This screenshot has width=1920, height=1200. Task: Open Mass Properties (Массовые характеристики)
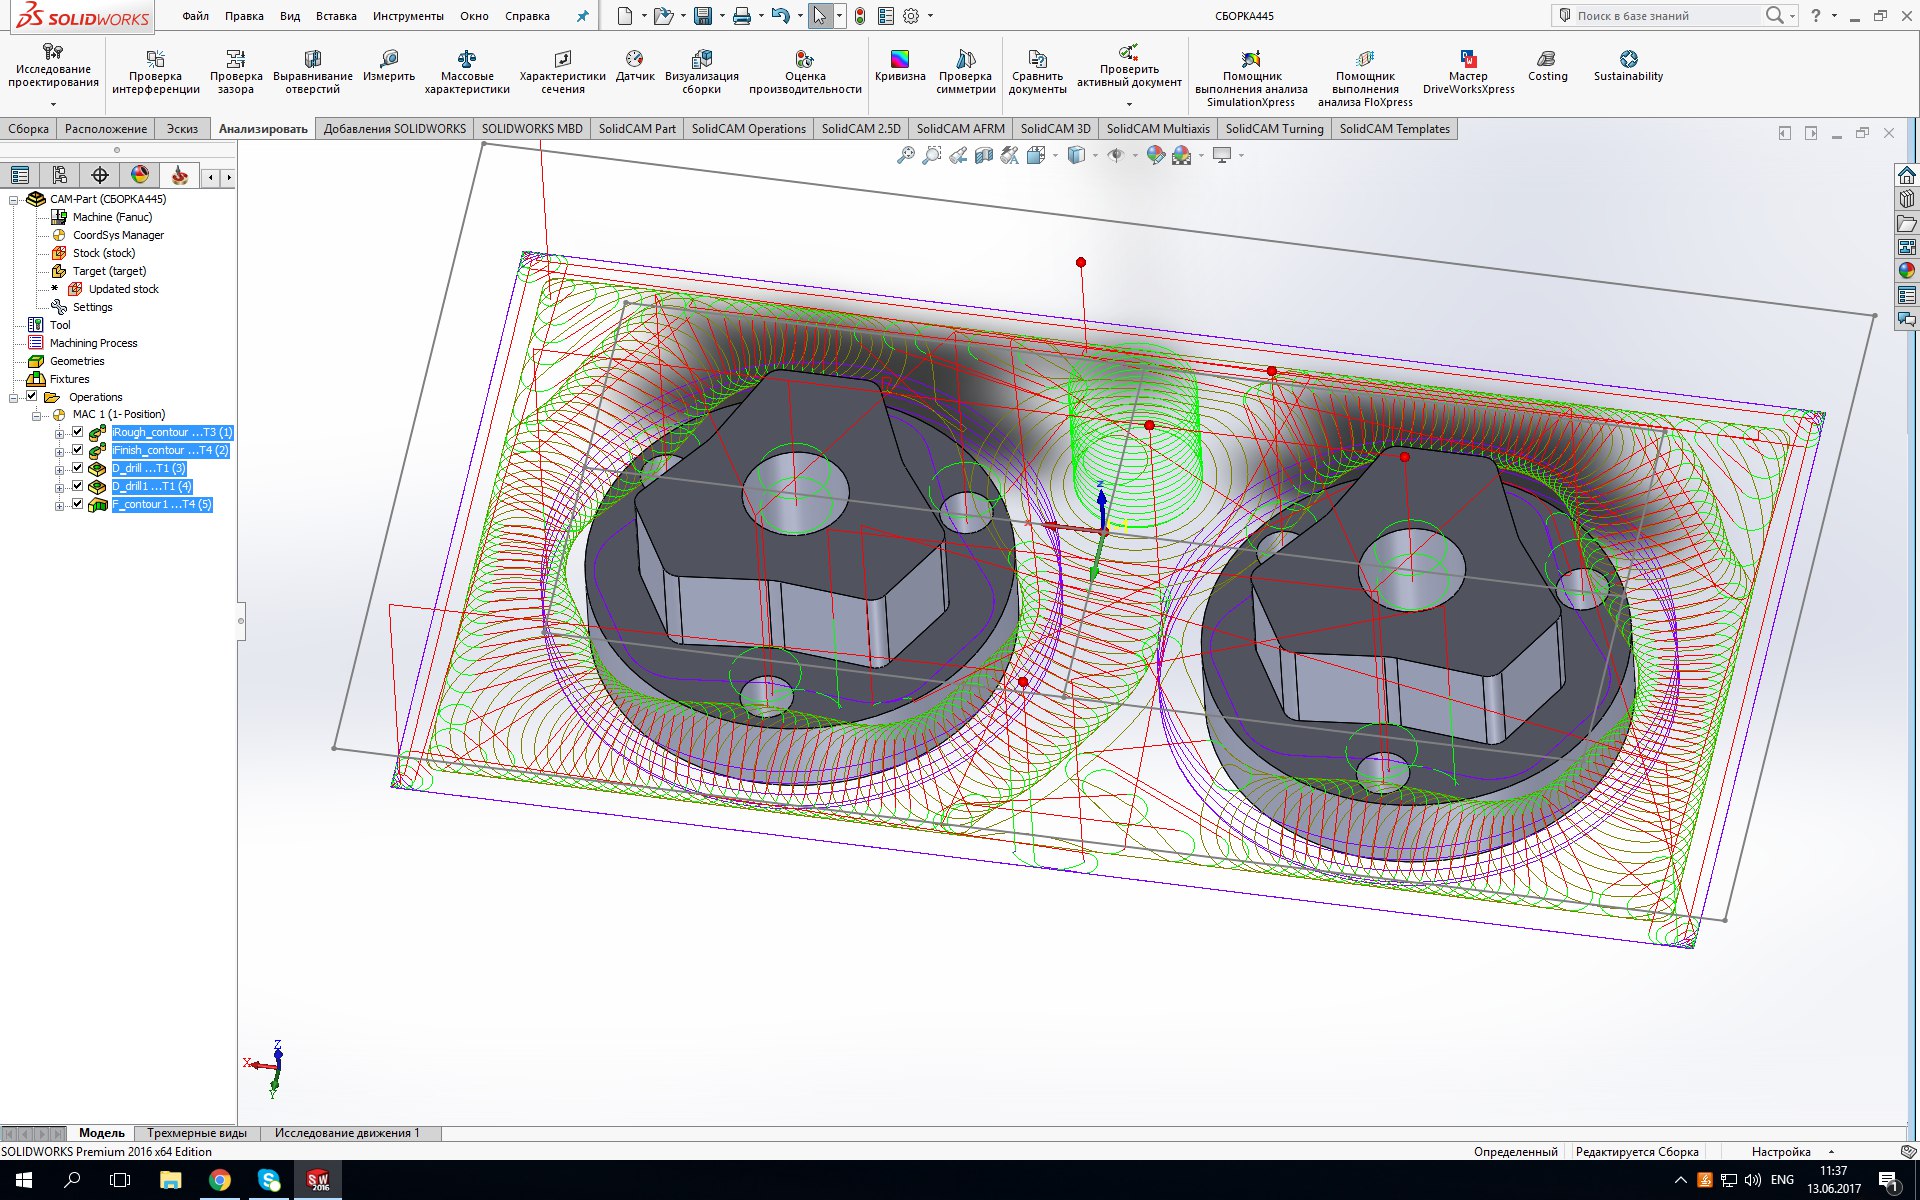pyautogui.click(x=467, y=72)
